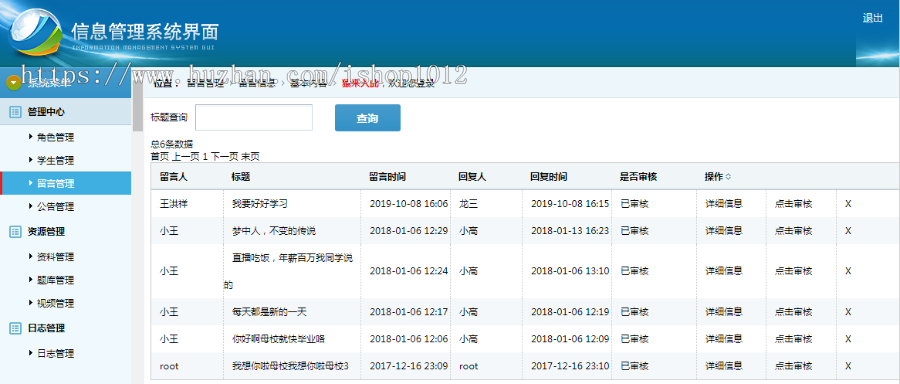Open 详细信息 for 我要好好学习 row

point(724,203)
